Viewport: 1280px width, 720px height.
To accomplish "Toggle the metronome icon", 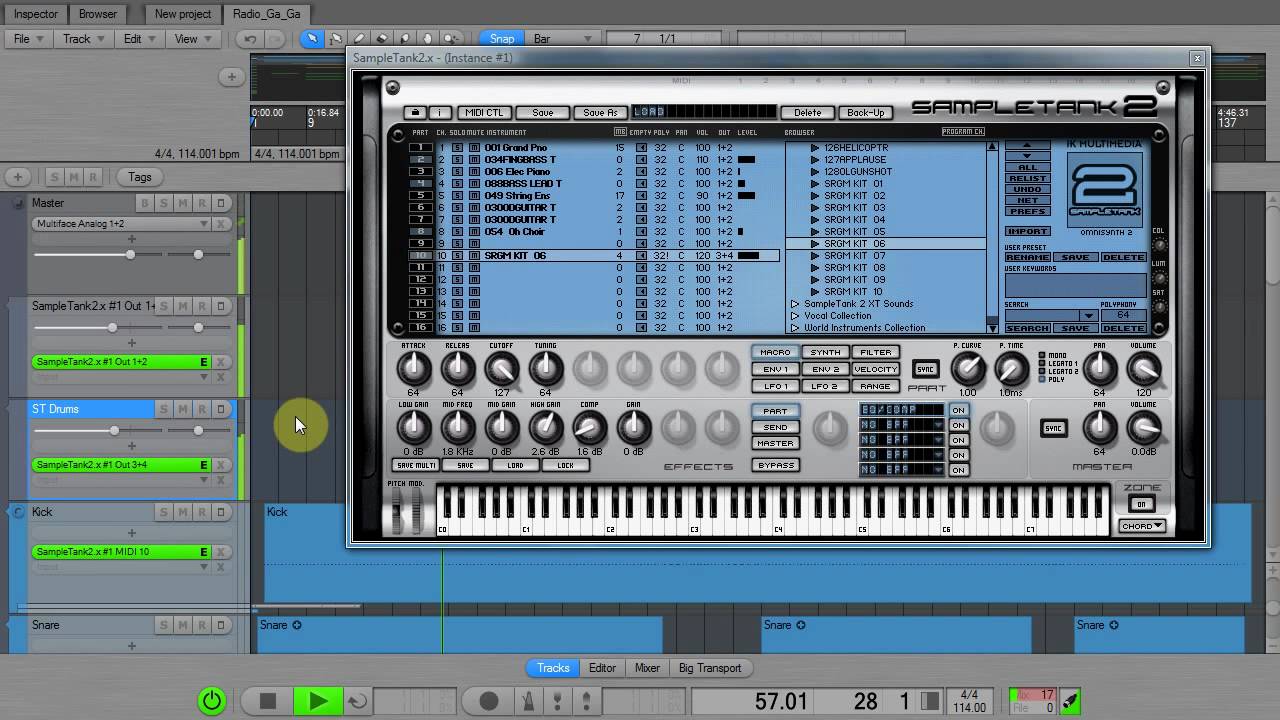I will pos(527,701).
